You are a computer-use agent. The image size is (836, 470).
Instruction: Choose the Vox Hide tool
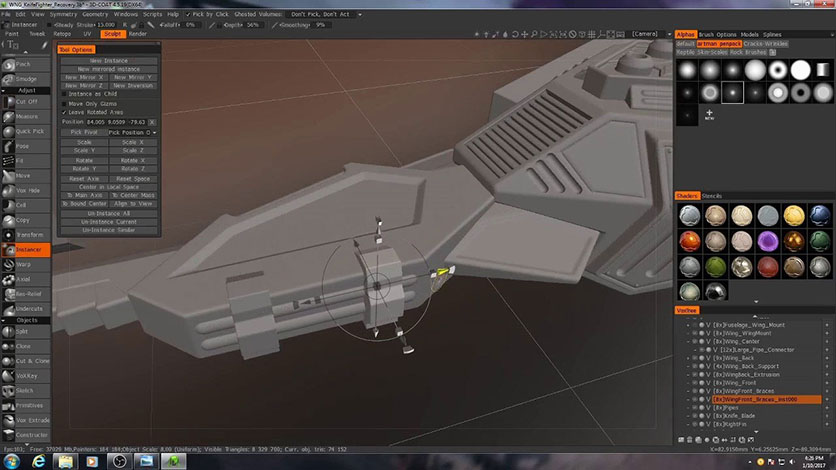(26, 190)
